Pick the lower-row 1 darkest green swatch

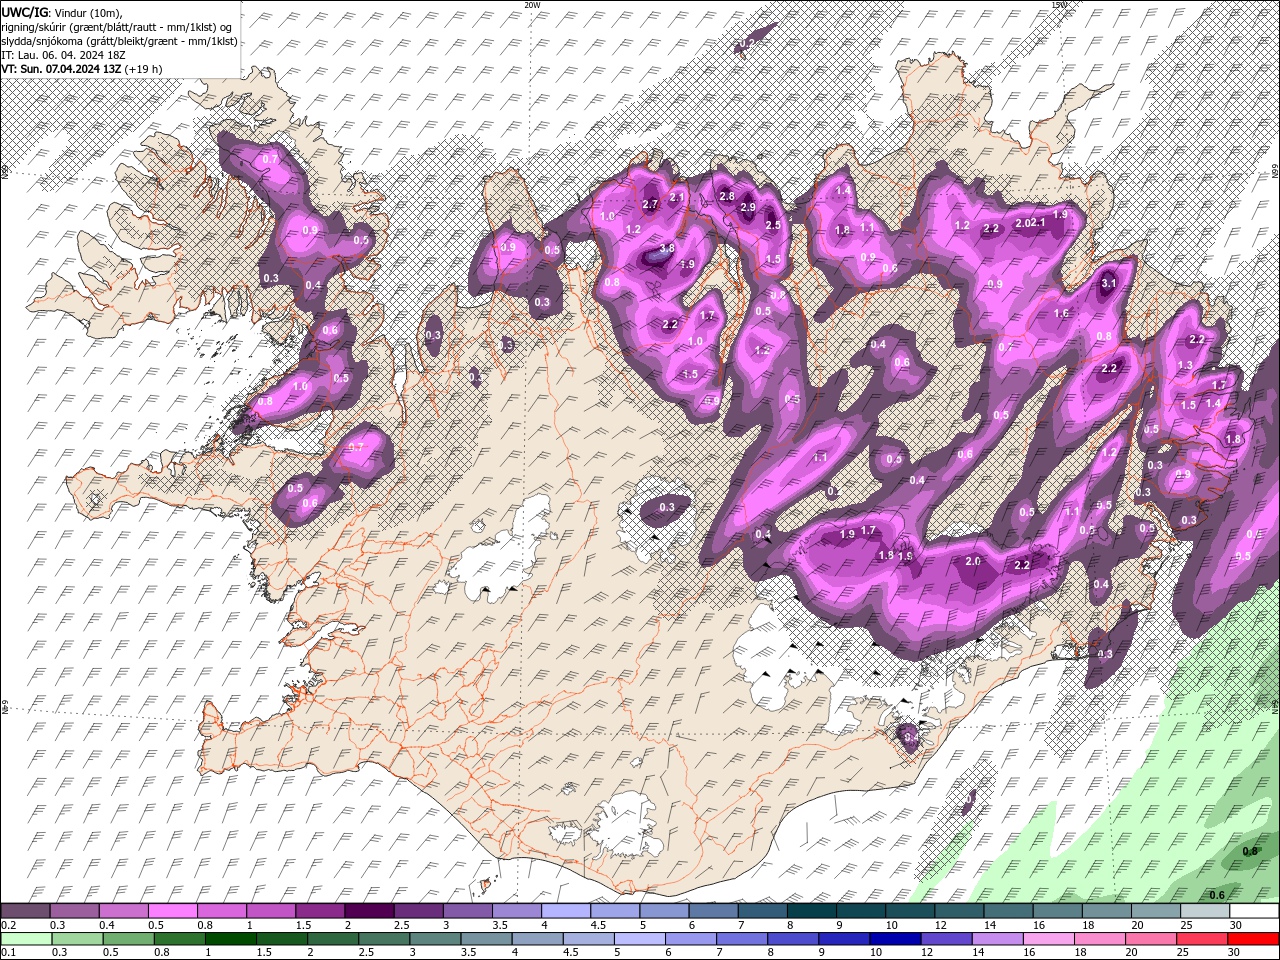(x=230, y=939)
